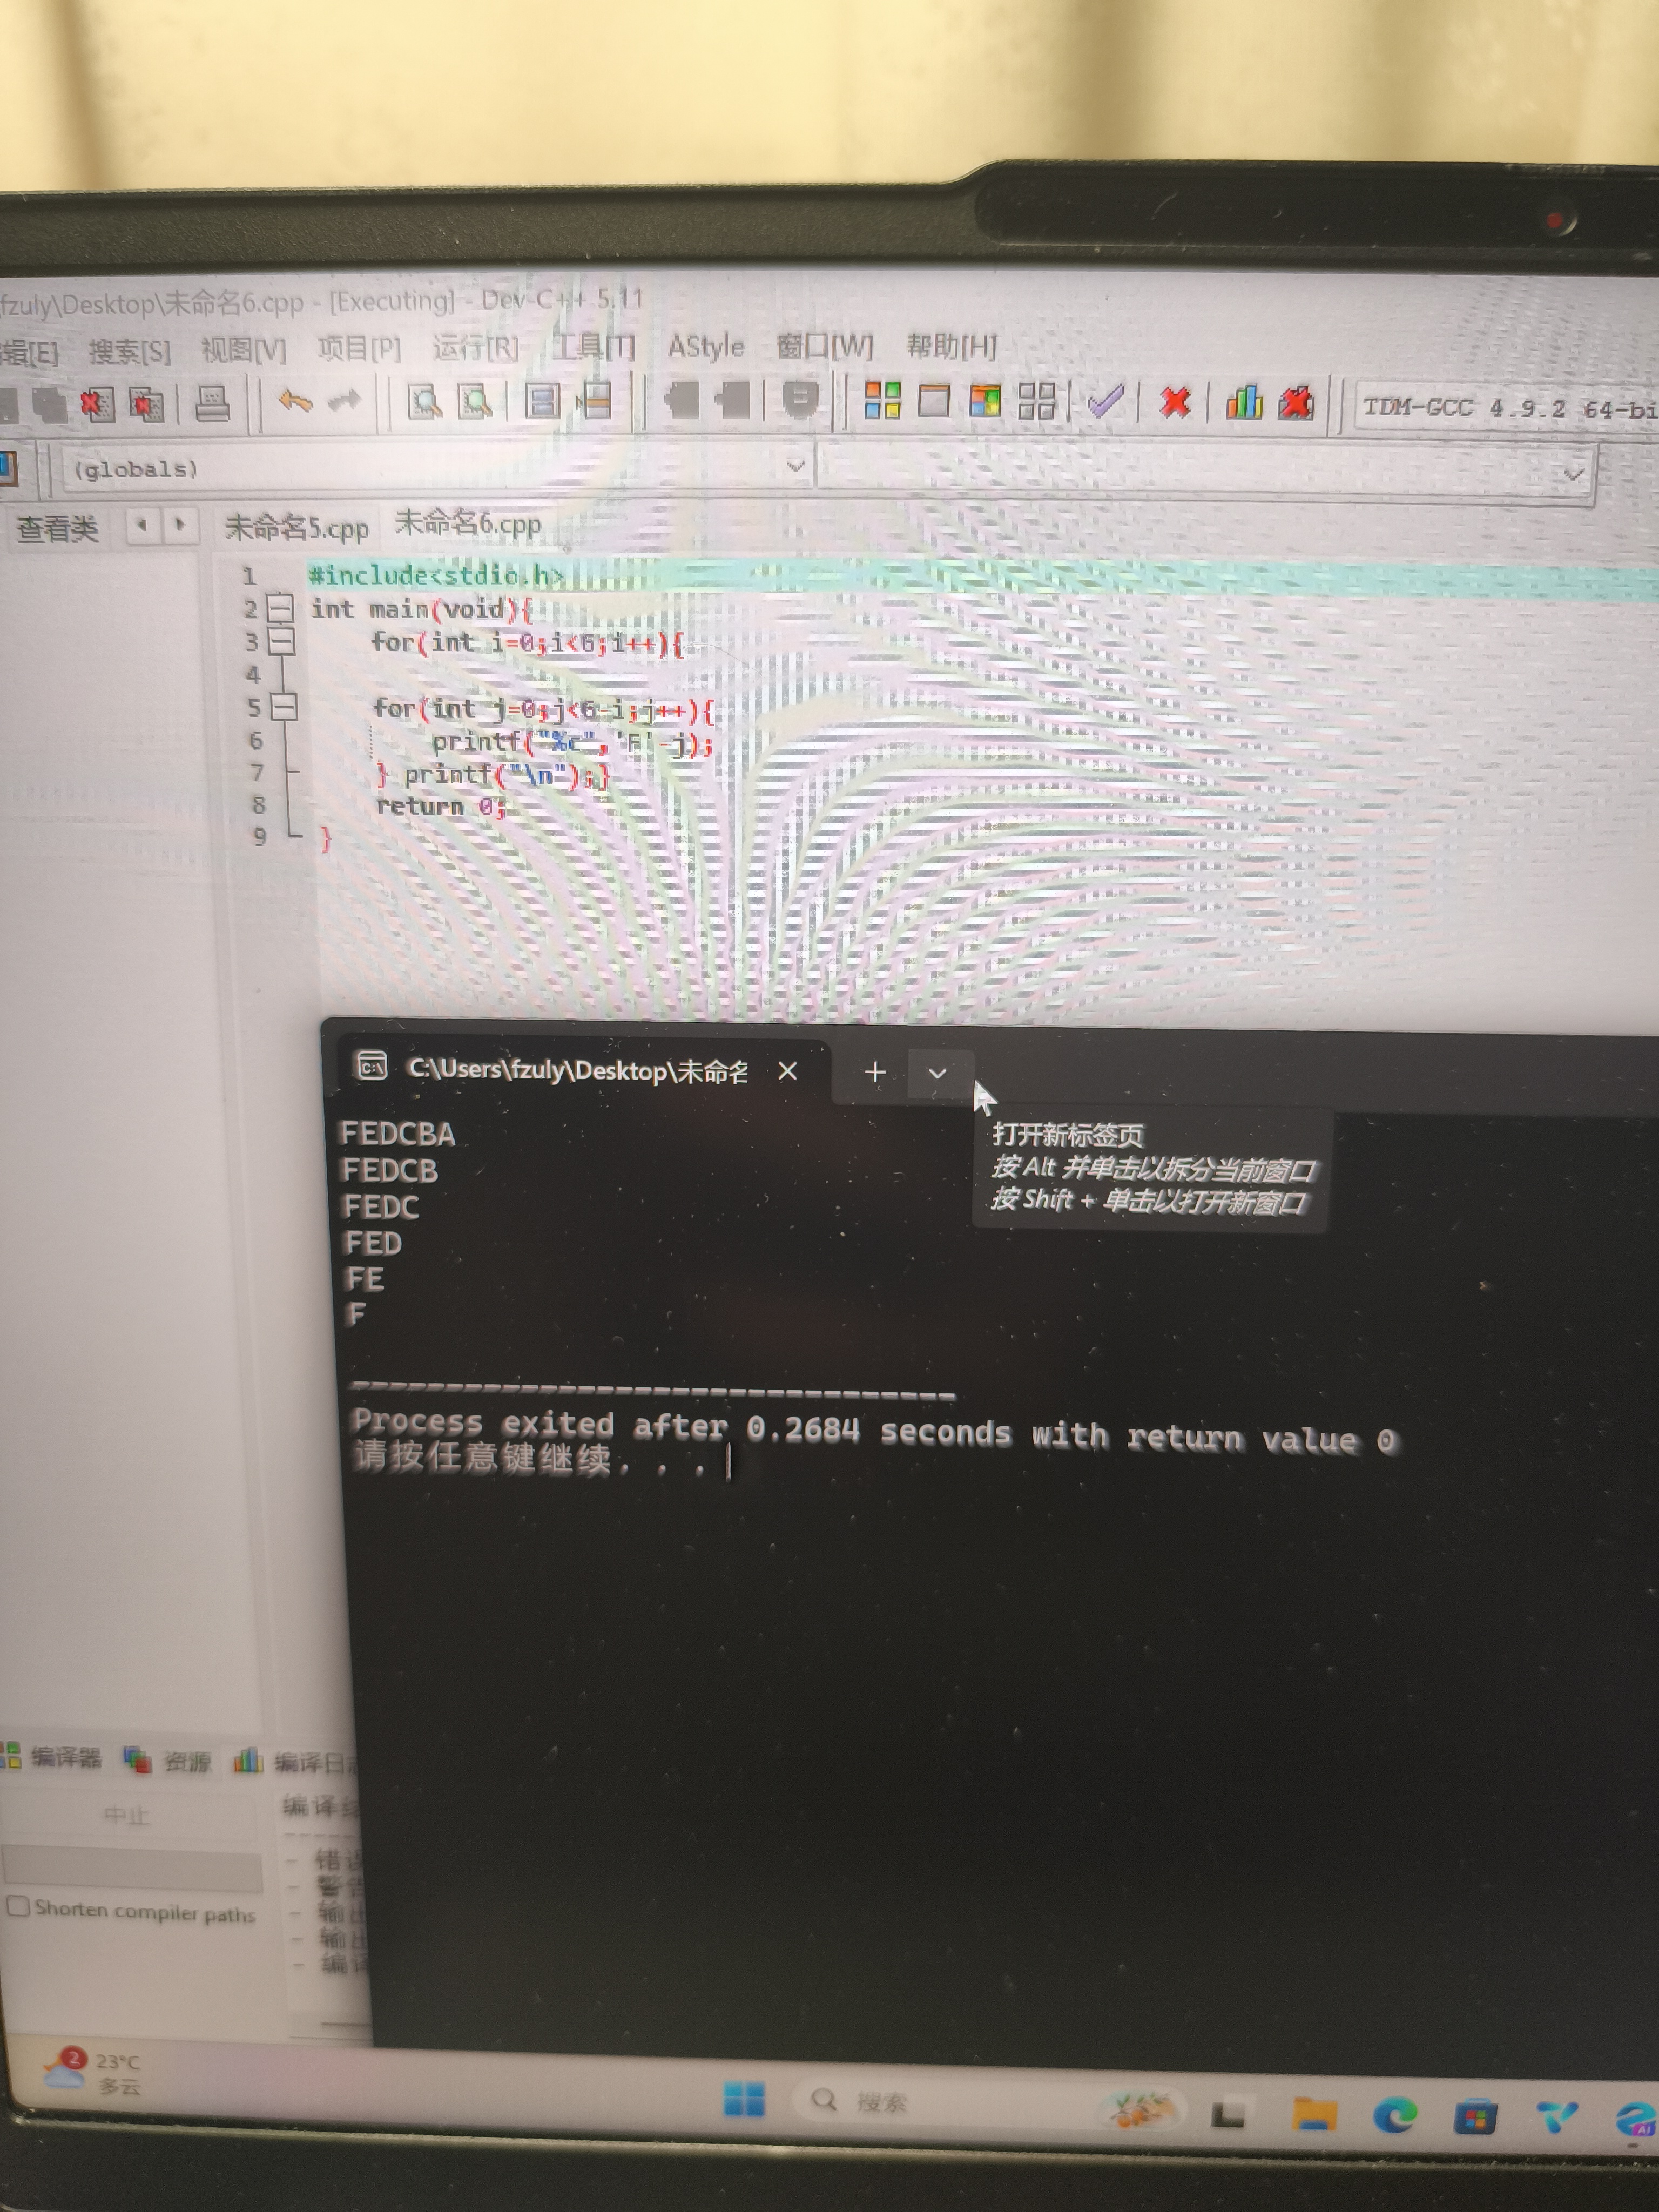Switch to 未命名5.cpp tab

[296, 527]
